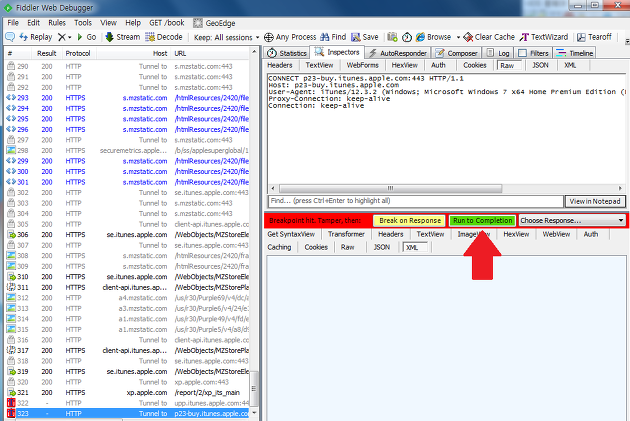
Task: Select request Headers inspector tab
Action: 280,65
